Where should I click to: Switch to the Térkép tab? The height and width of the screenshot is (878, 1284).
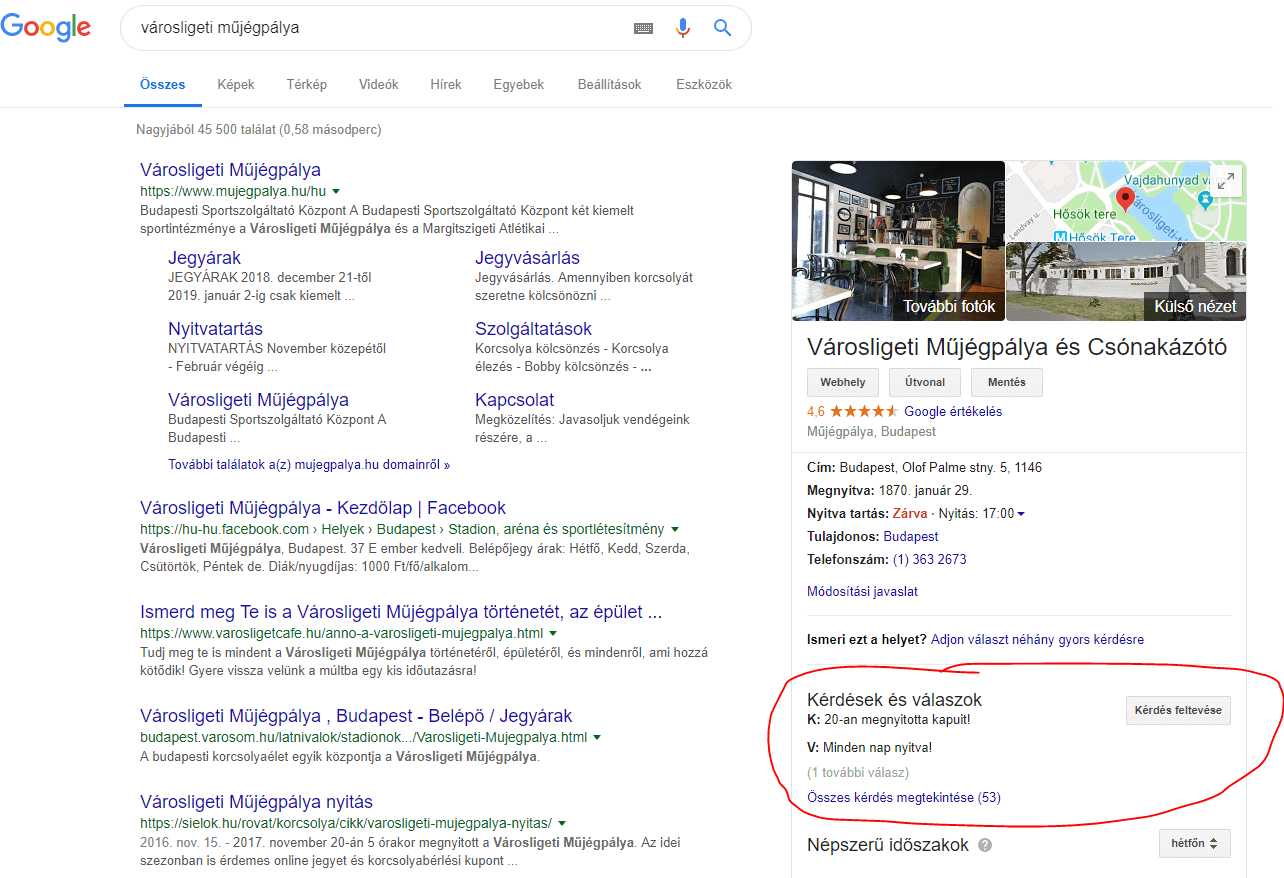point(306,85)
